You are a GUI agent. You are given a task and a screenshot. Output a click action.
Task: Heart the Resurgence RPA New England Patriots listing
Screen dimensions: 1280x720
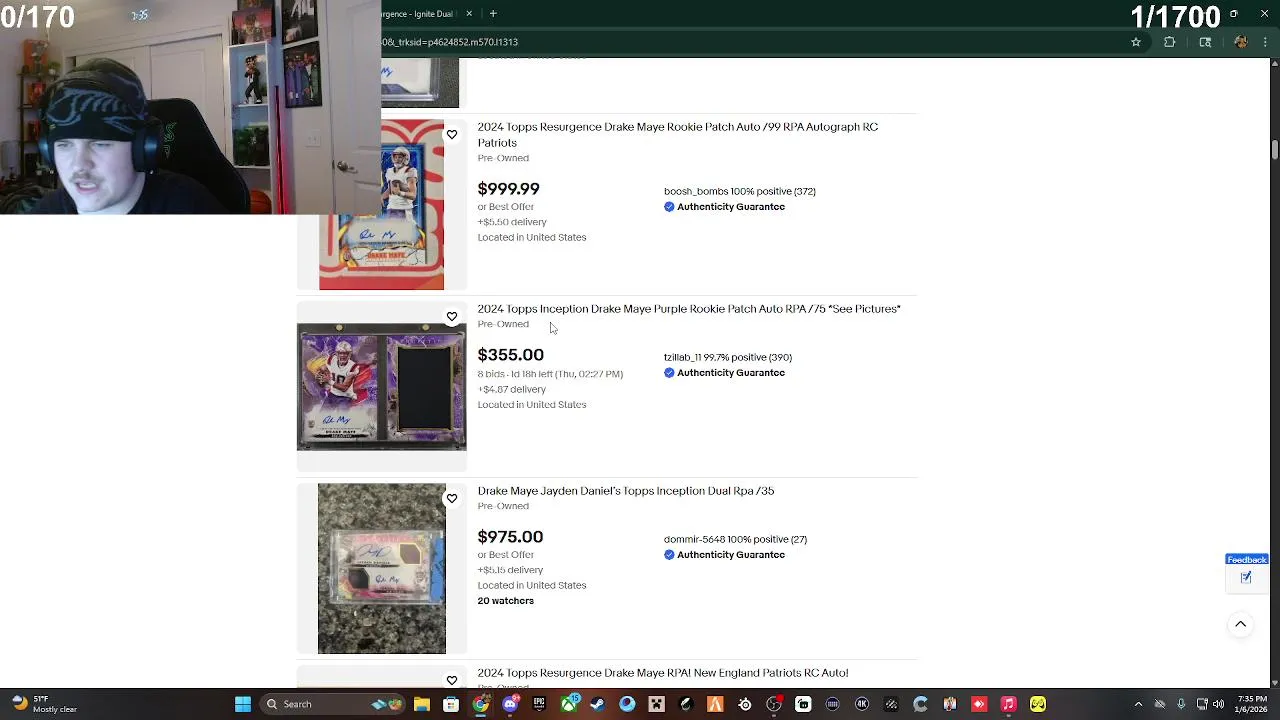tap(452, 680)
